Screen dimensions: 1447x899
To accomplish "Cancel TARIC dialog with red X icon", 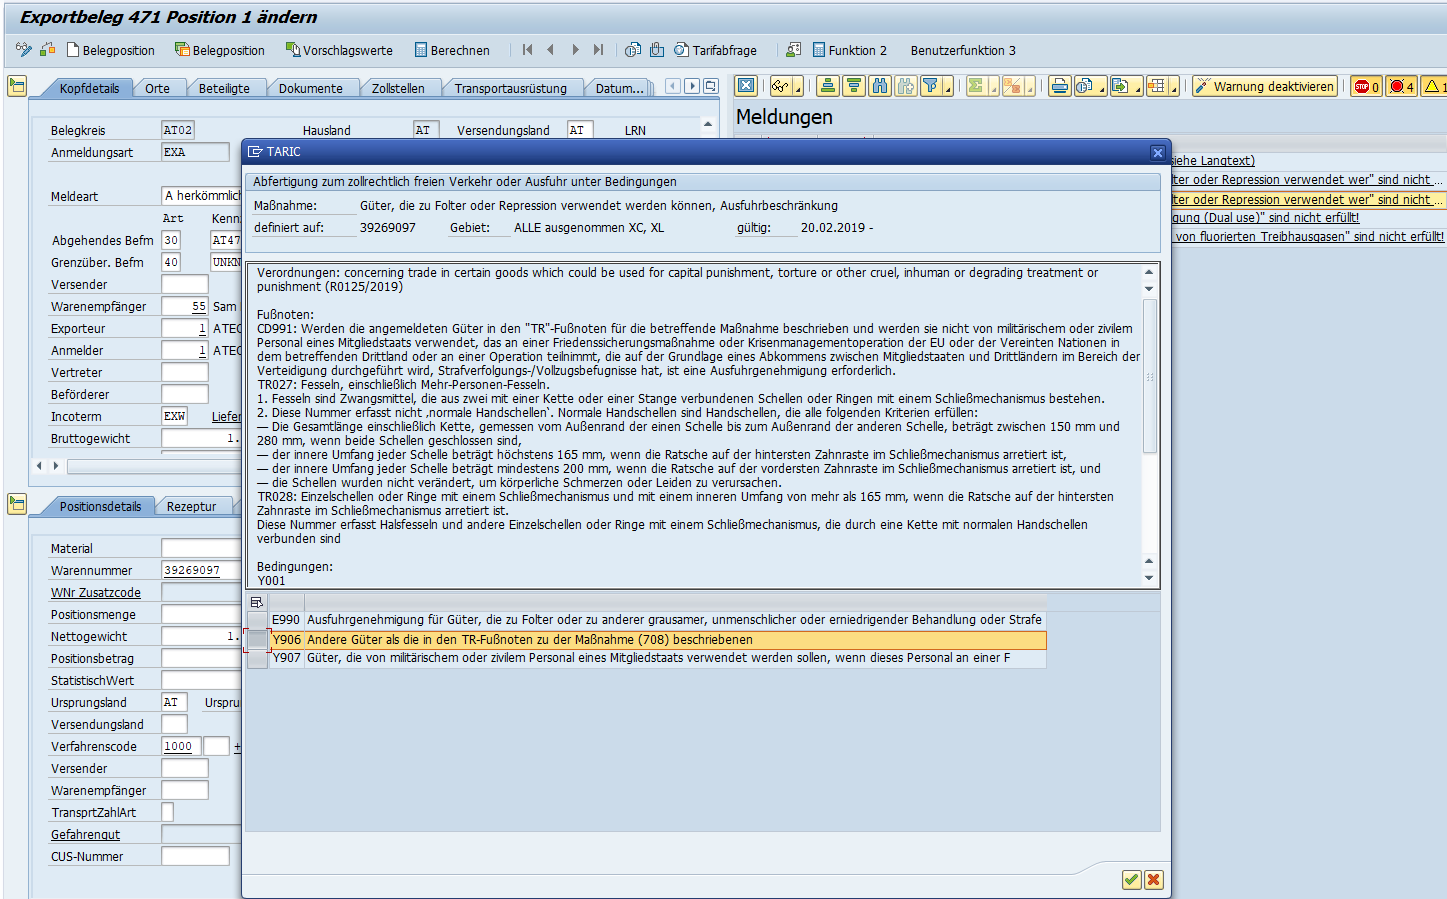I will point(1154,880).
